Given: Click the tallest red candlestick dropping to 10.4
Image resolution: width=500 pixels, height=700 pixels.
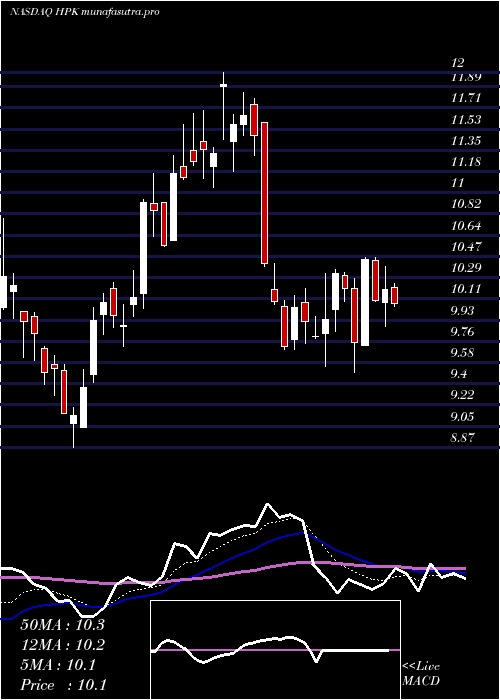Looking at the screenshot, I should [x=264, y=193].
